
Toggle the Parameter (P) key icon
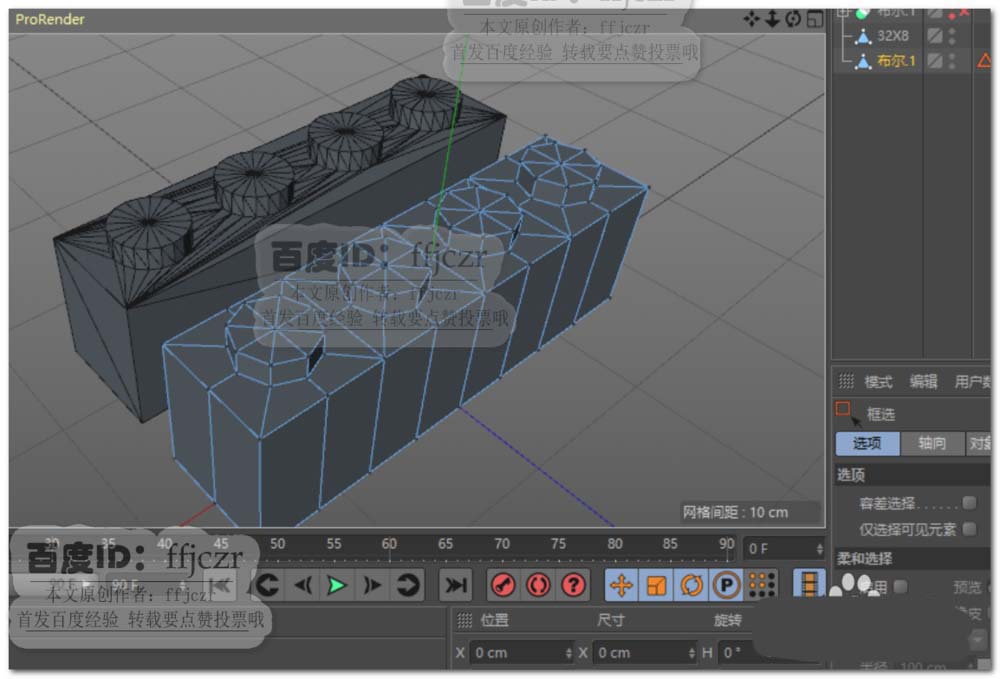pos(726,585)
